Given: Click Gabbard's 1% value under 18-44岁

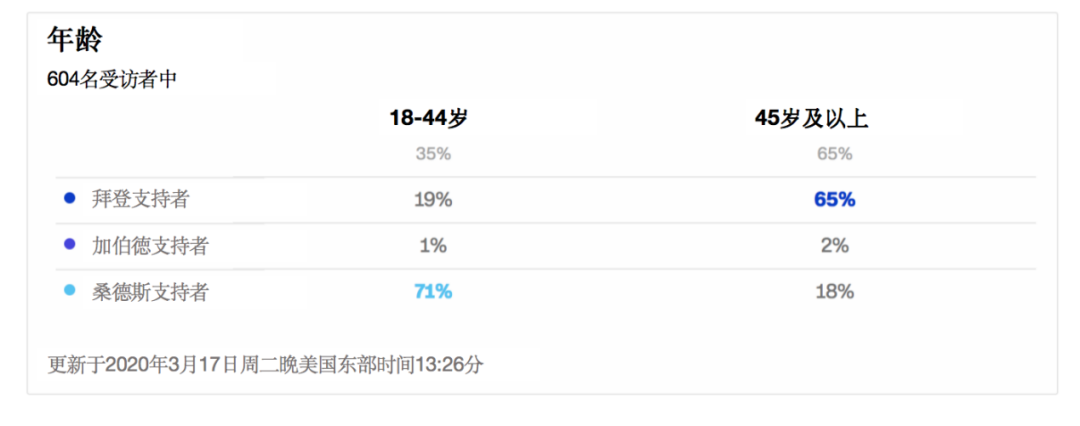Looking at the screenshot, I should [433, 246].
